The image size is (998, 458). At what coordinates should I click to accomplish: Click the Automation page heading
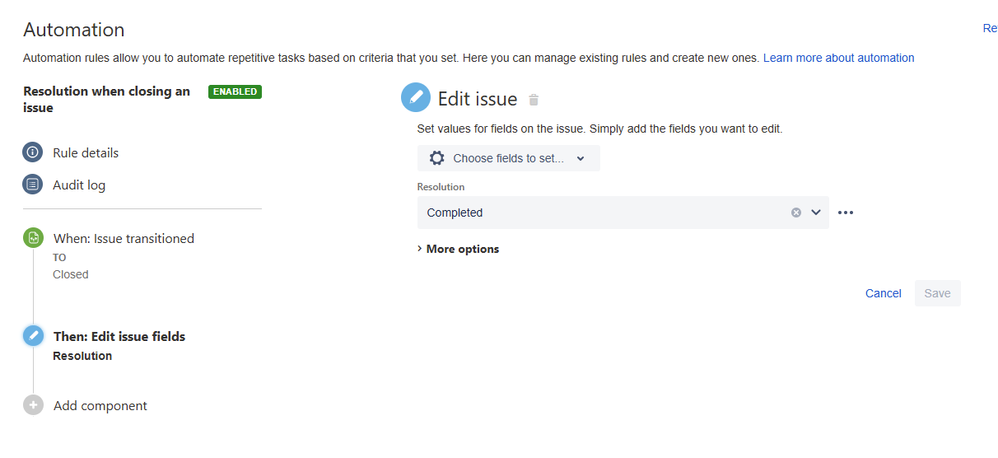tap(74, 30)
